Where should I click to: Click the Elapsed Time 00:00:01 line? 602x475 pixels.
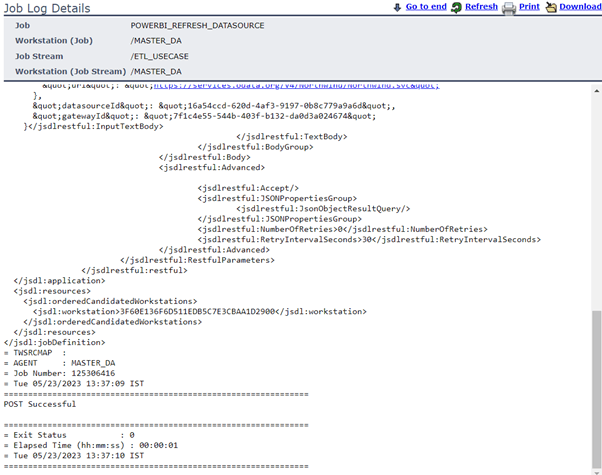(92, 445)
